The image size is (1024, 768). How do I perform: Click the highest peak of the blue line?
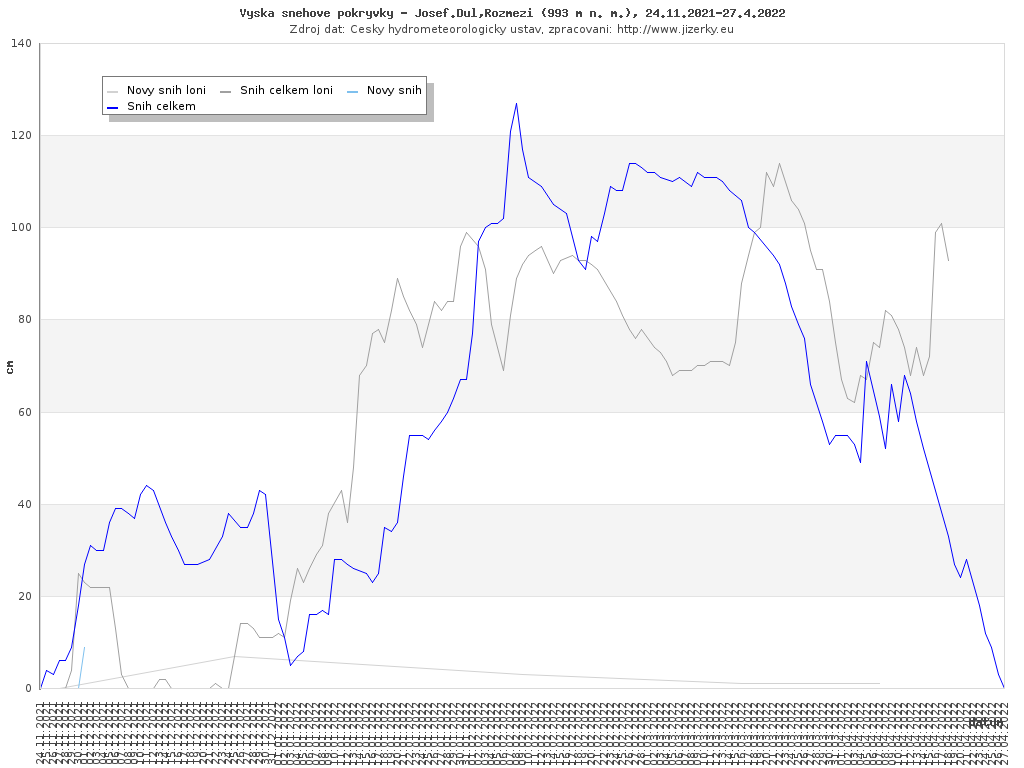tap(516, 103)
